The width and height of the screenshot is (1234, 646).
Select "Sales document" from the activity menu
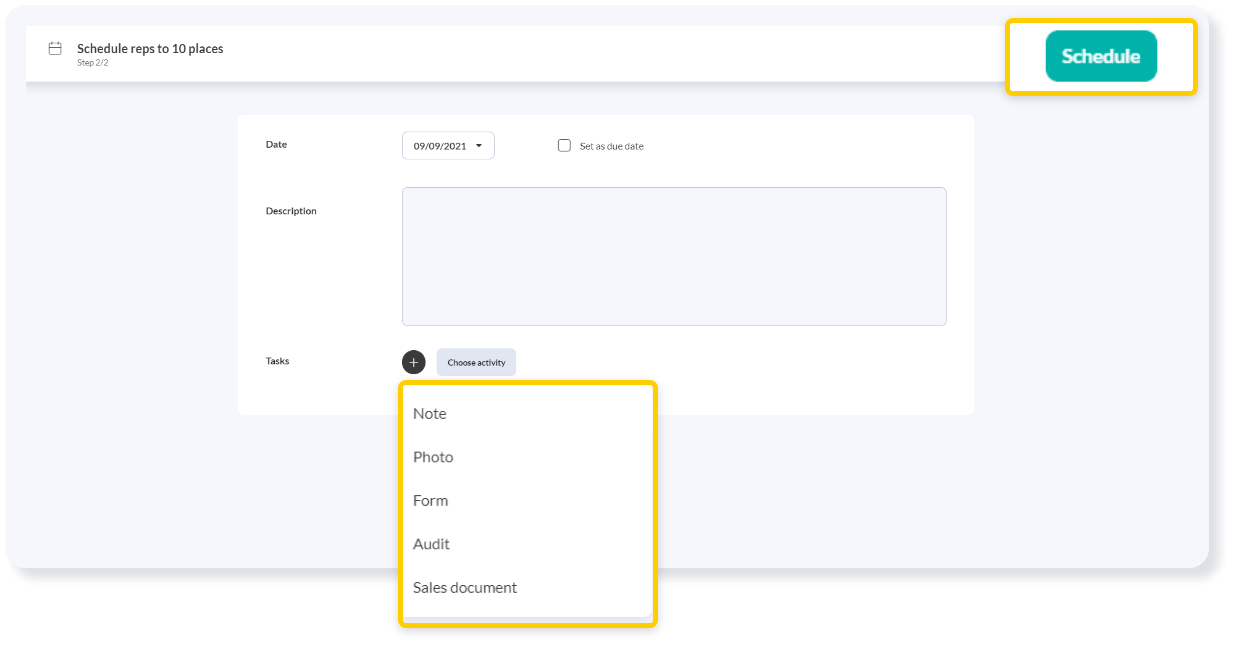[x=465, y=588]
